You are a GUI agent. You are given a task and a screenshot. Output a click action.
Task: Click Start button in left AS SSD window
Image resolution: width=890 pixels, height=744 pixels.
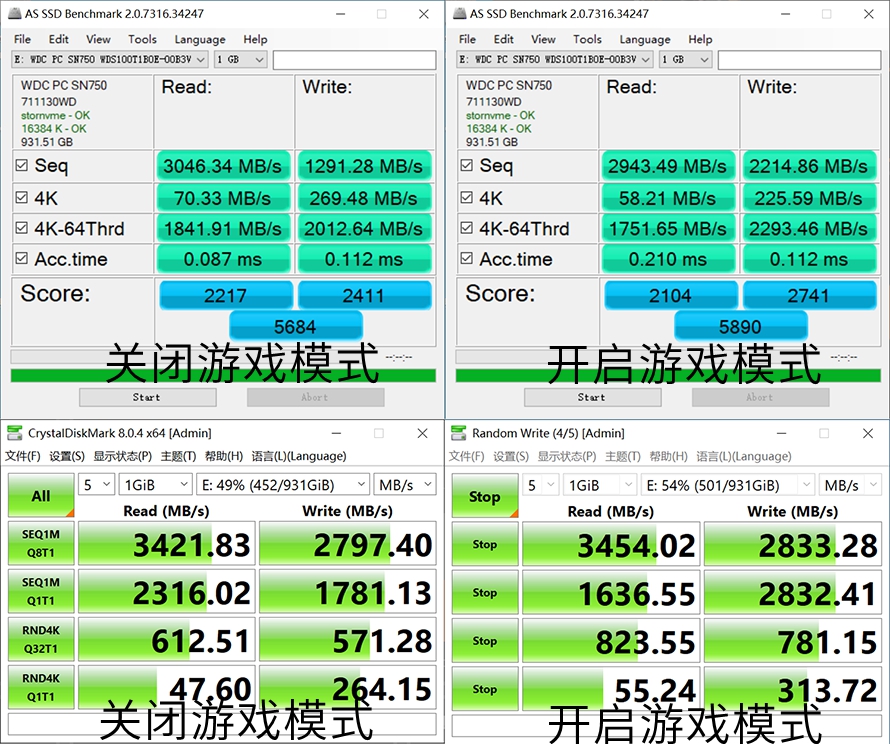tap(148, 397)
